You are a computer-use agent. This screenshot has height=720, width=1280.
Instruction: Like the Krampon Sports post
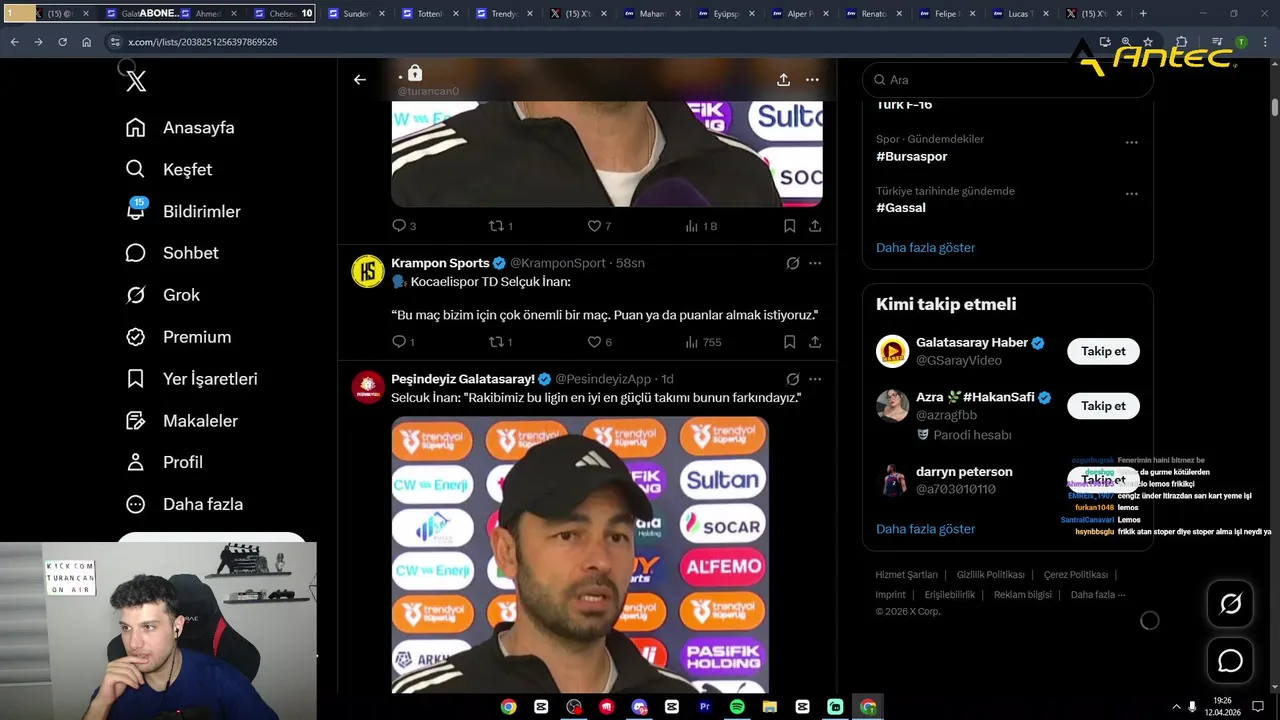point(599,342)
